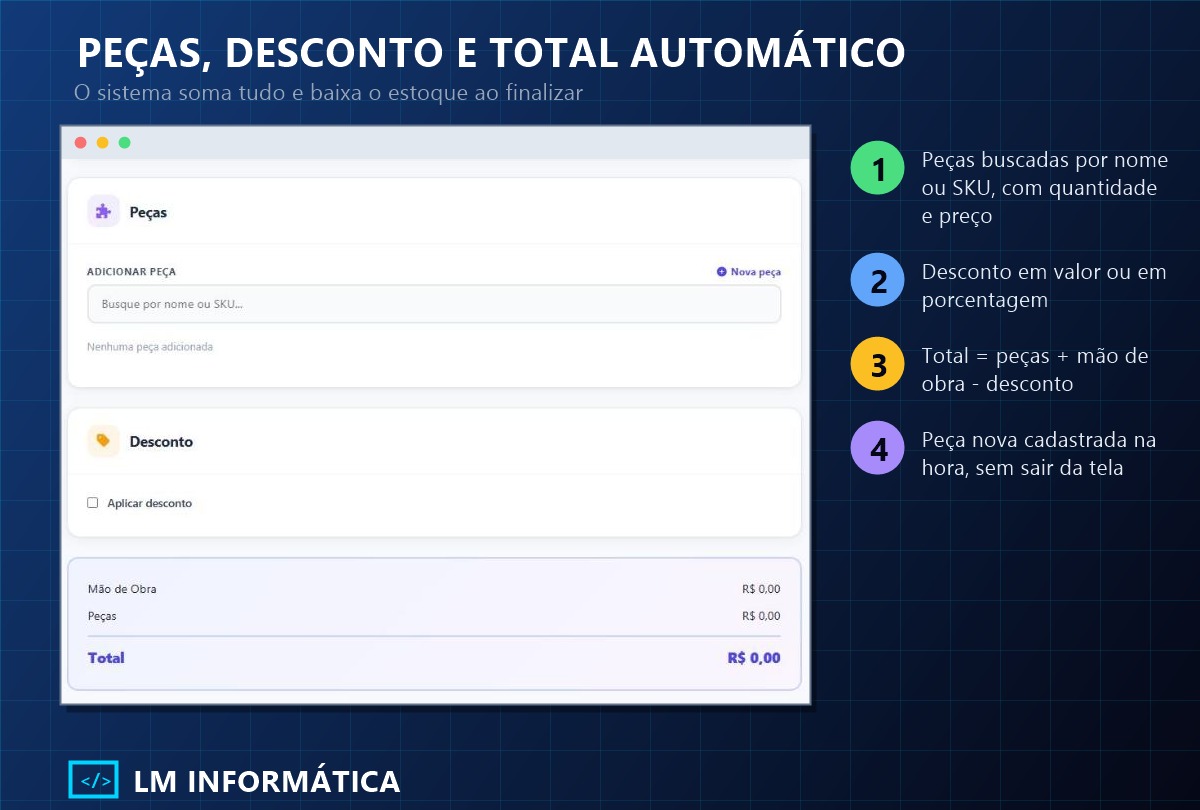Click the Peças section heading

pyautogui.click(x=148, y=213)
